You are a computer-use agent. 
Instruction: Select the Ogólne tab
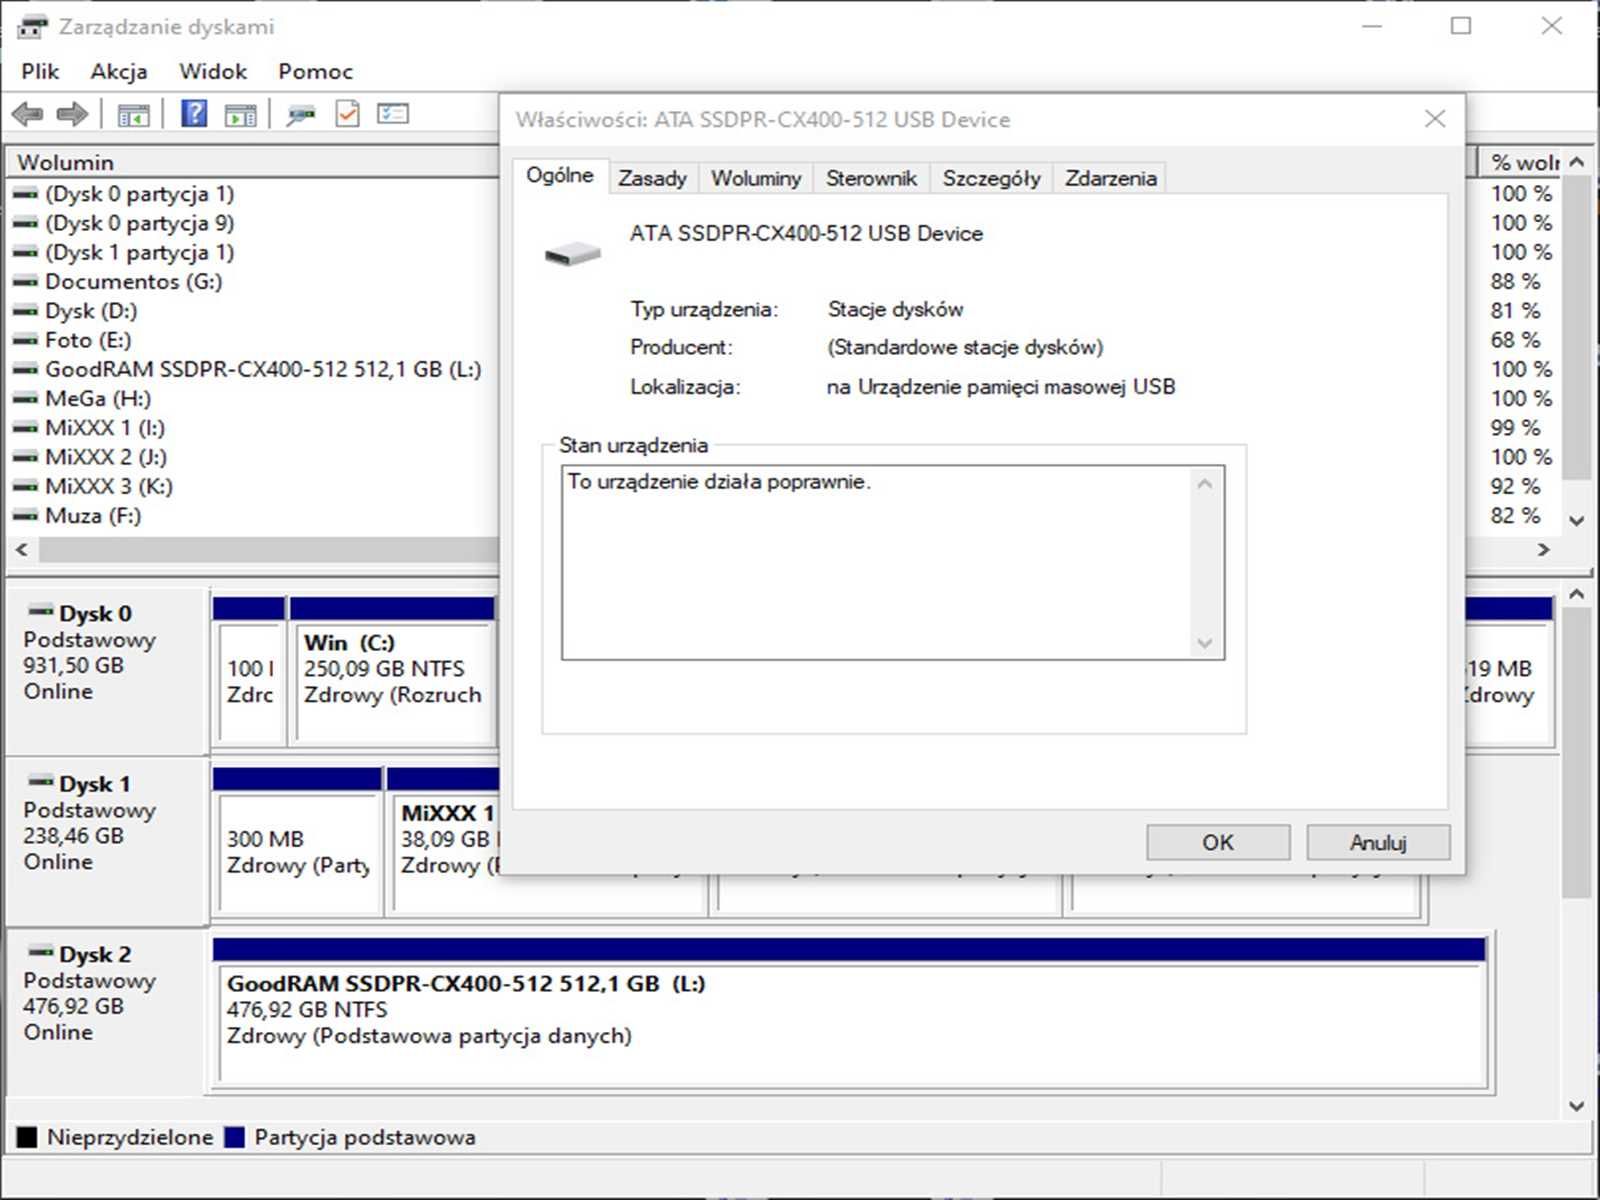coord(560,176)
